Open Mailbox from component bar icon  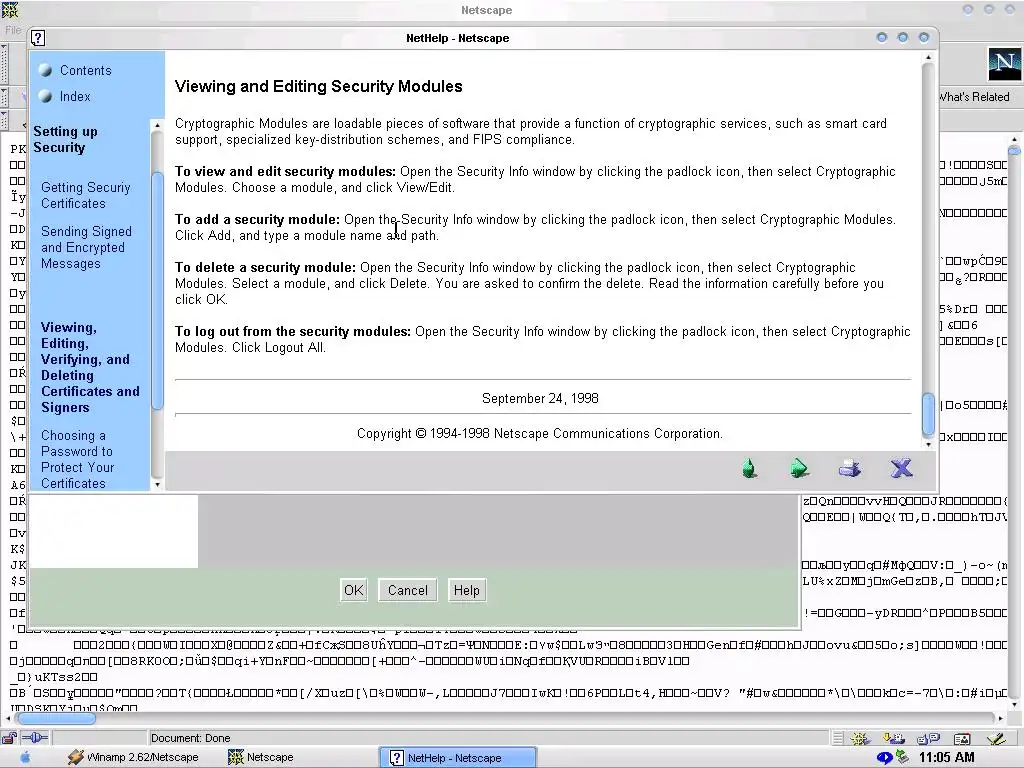(893, 738)
